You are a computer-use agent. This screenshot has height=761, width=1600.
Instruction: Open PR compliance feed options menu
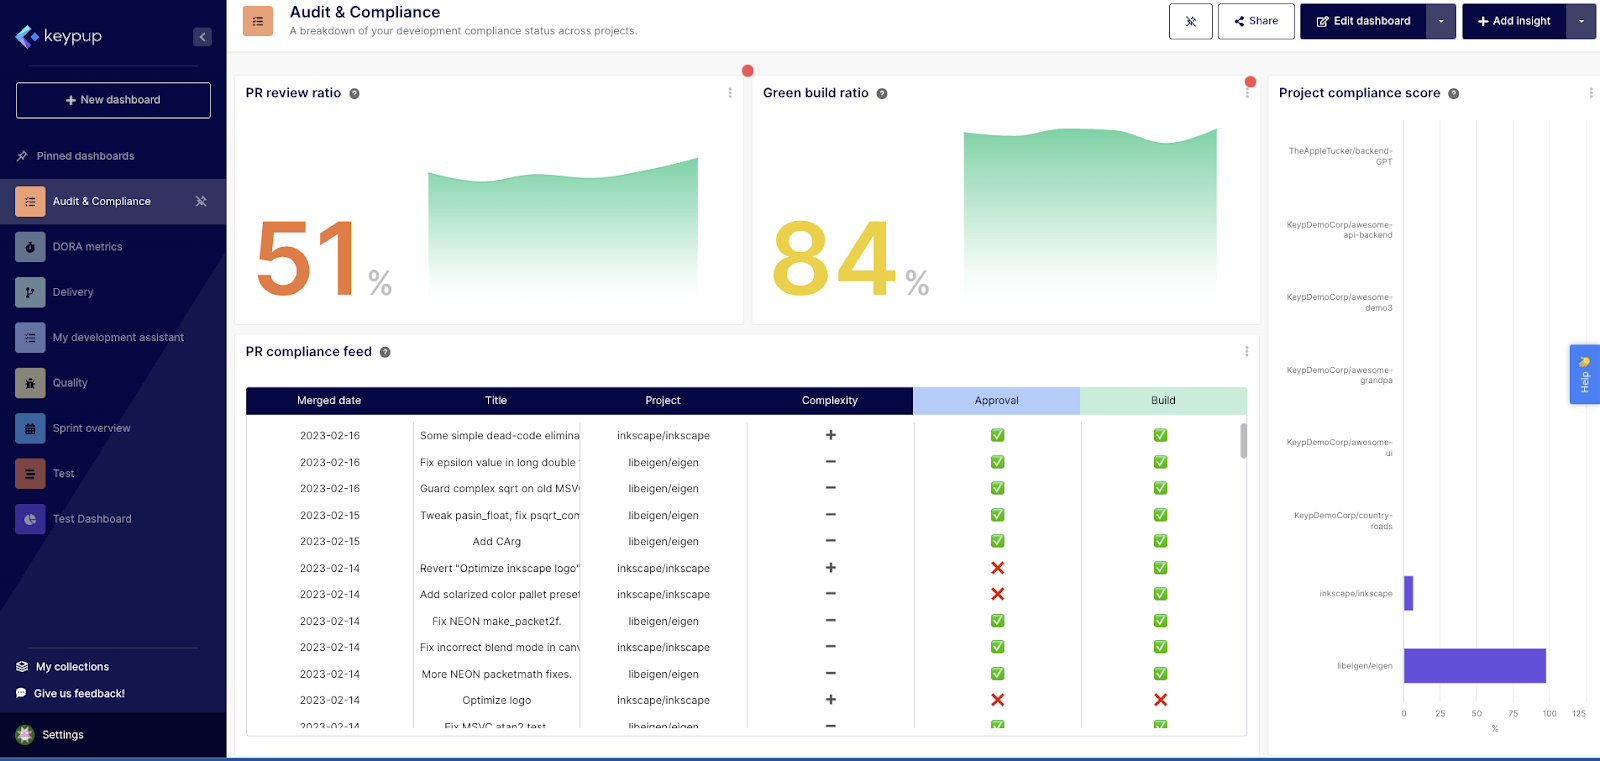(1246, 352)
